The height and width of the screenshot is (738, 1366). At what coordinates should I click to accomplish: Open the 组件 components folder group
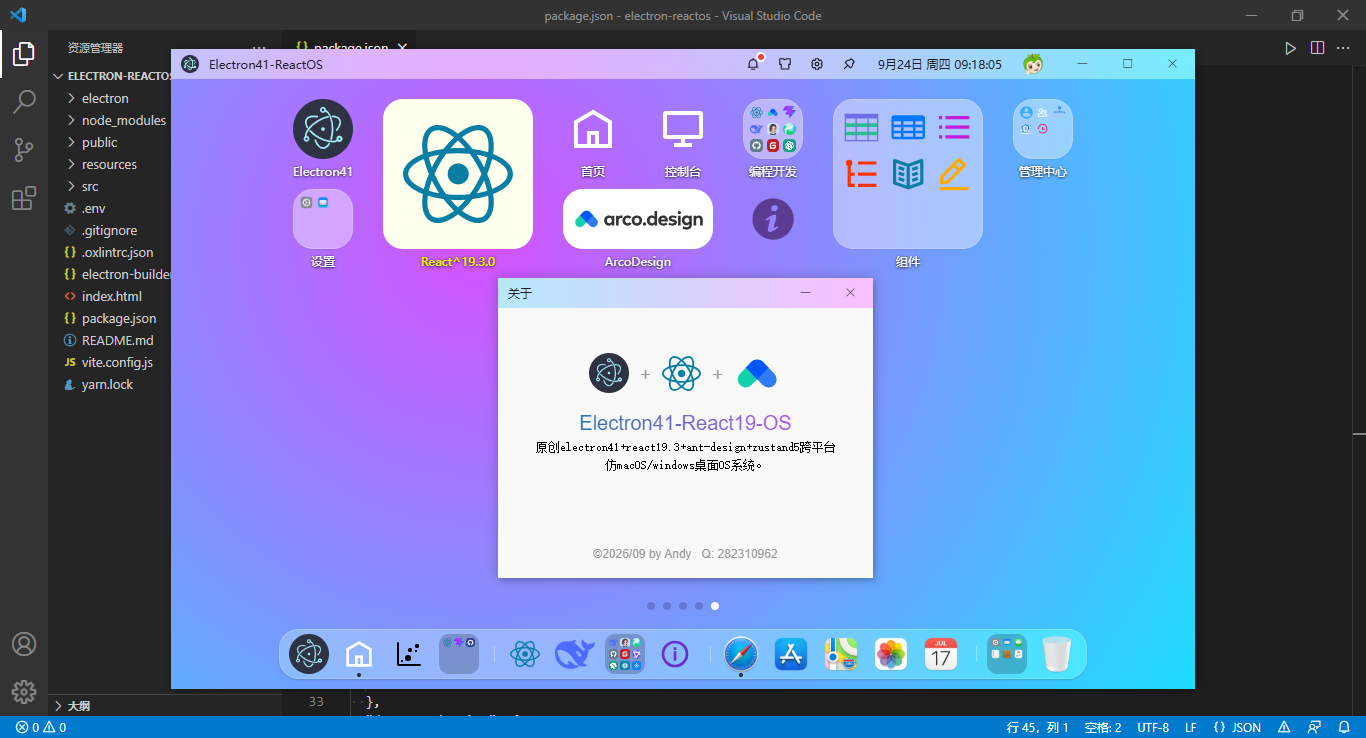(x=908, y=174)
